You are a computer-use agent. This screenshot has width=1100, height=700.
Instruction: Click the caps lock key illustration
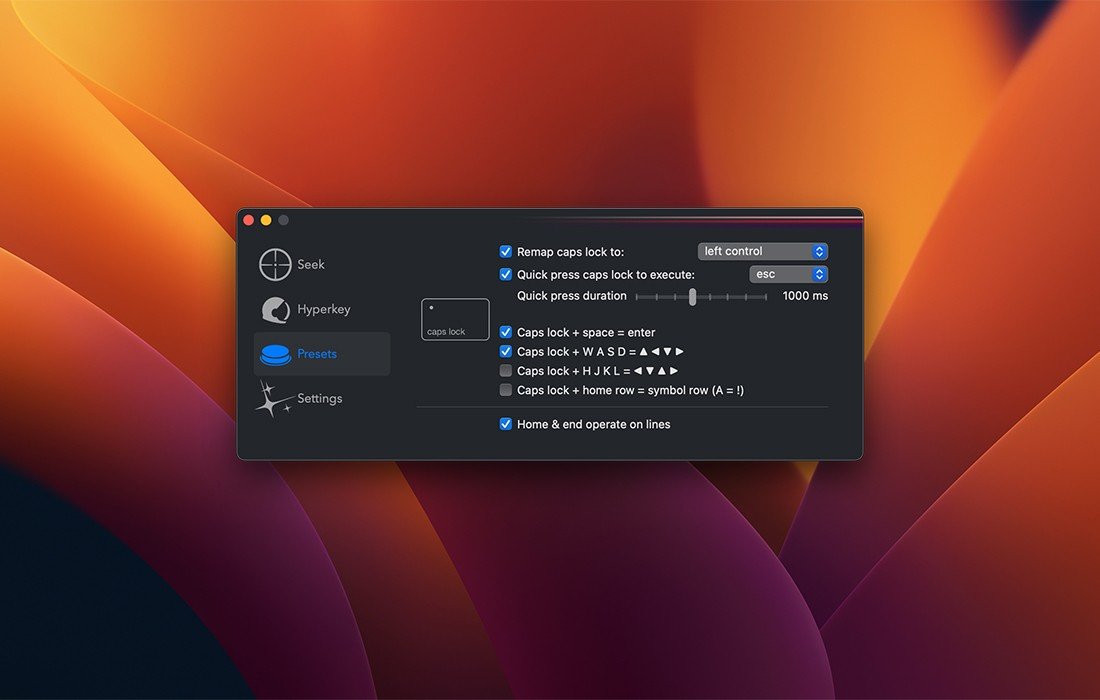[x=455, y=320]
